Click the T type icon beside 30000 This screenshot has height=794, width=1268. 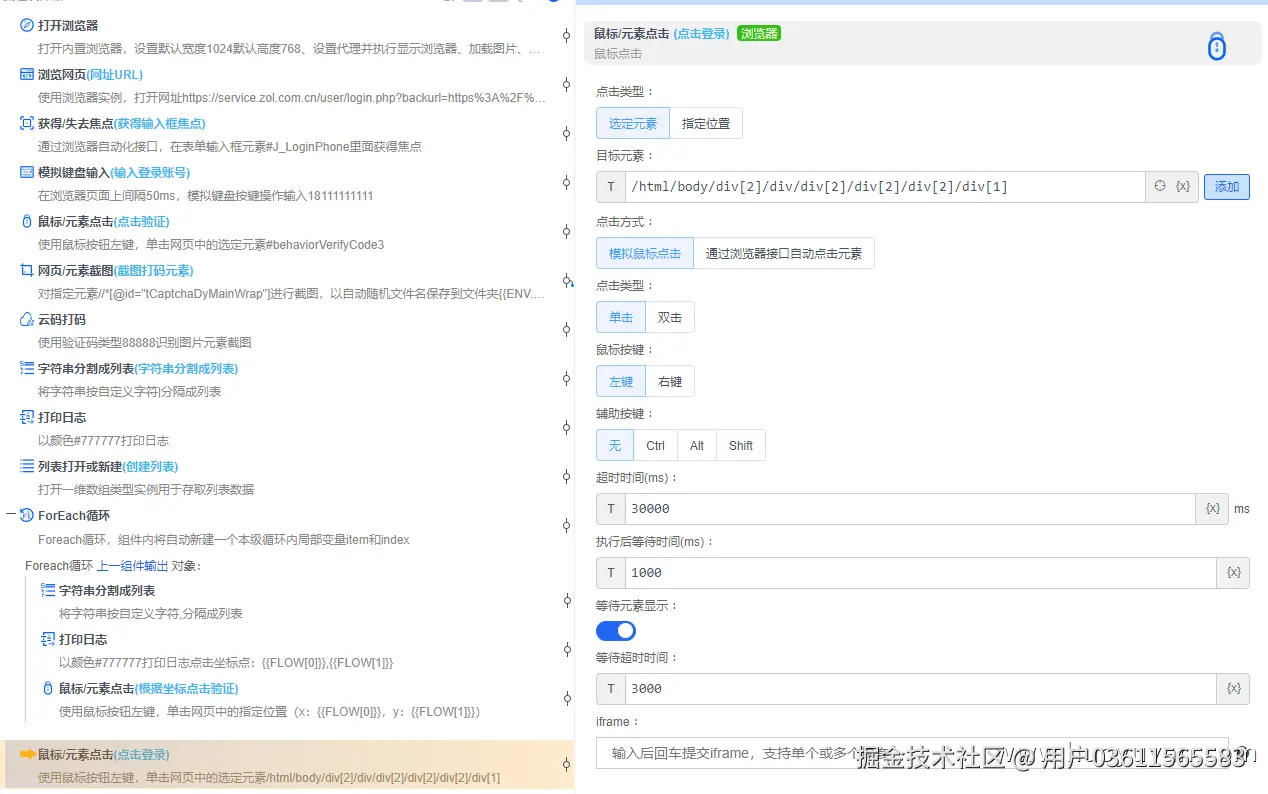tap(611, 508)
